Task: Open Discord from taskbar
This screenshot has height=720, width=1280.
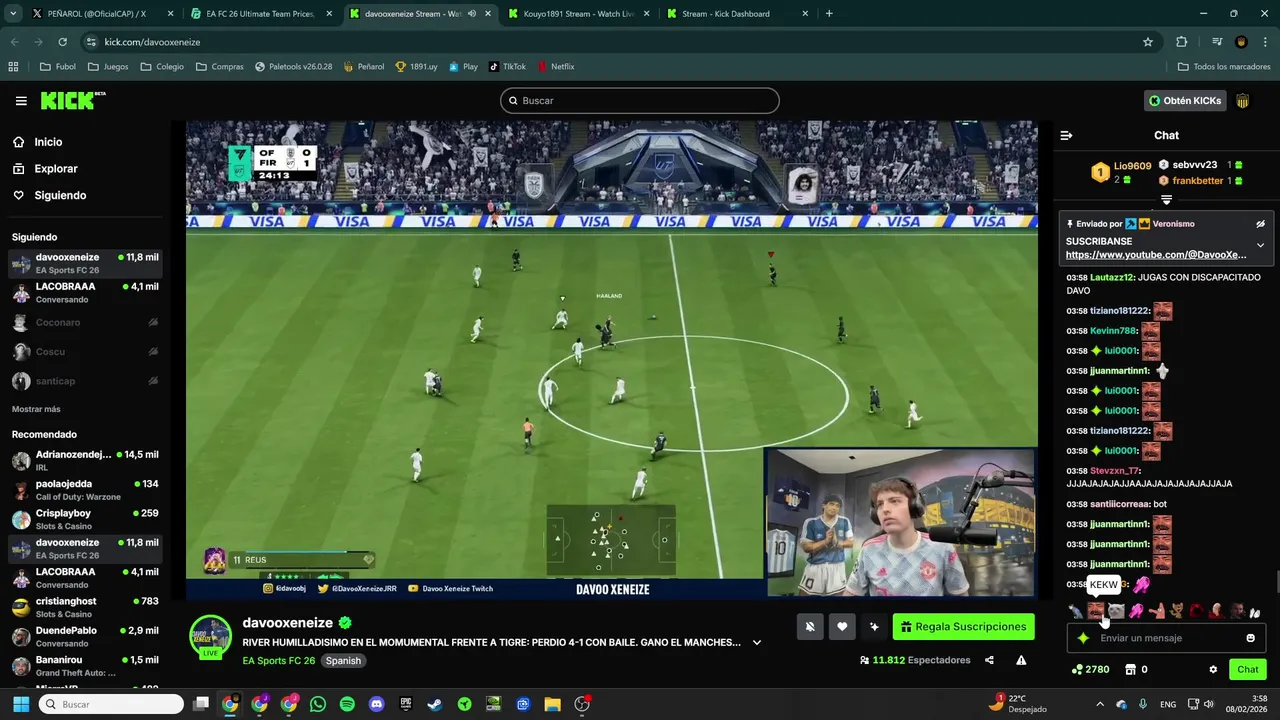Action: (x=376, y=704)
